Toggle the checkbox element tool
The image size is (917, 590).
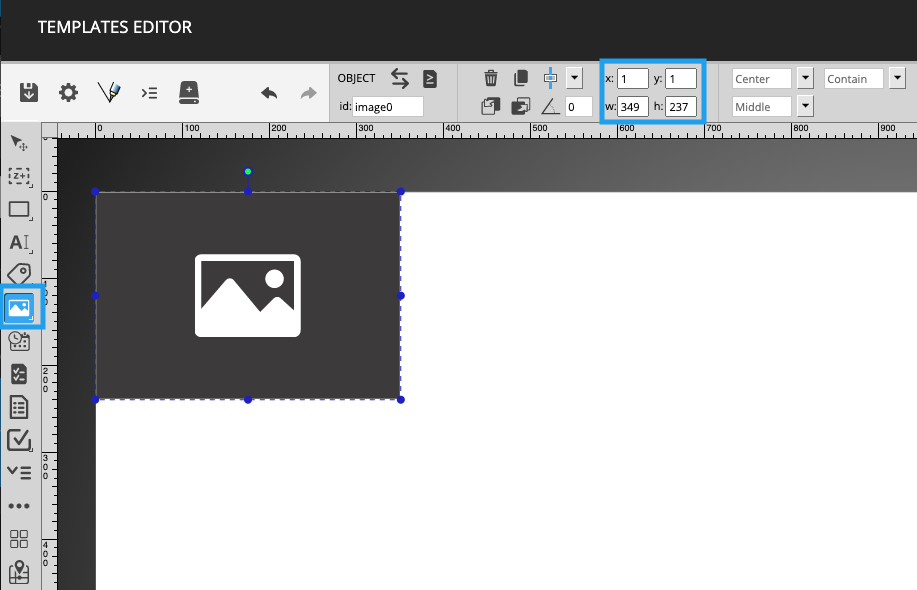19,440
